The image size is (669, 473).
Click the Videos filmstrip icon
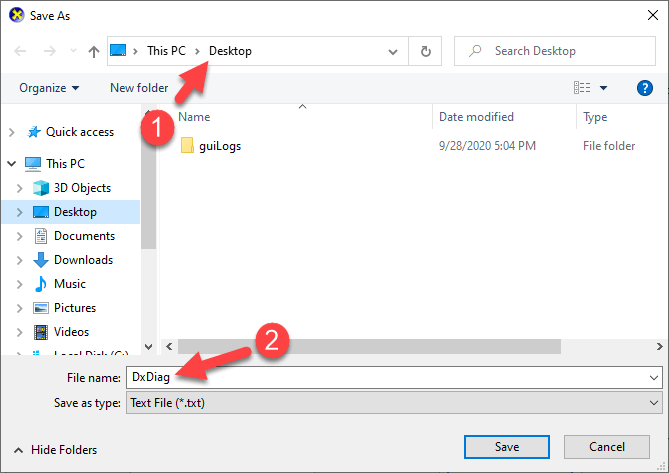tap(41, 332)
